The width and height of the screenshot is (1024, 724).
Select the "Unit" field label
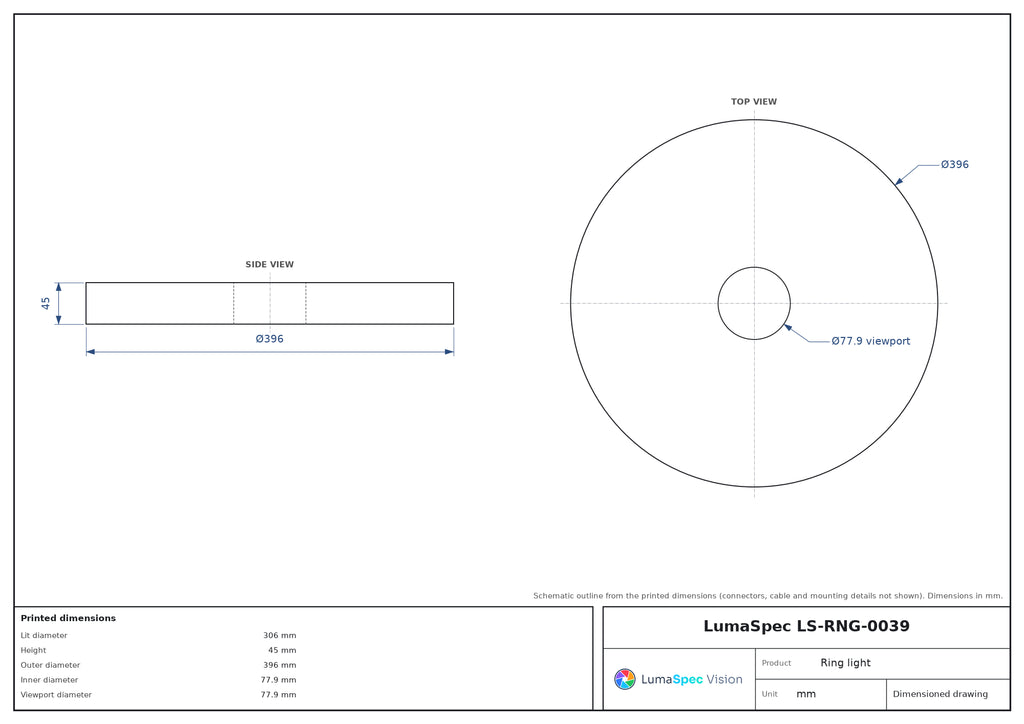pyautogui.click(x=769, y=694)
